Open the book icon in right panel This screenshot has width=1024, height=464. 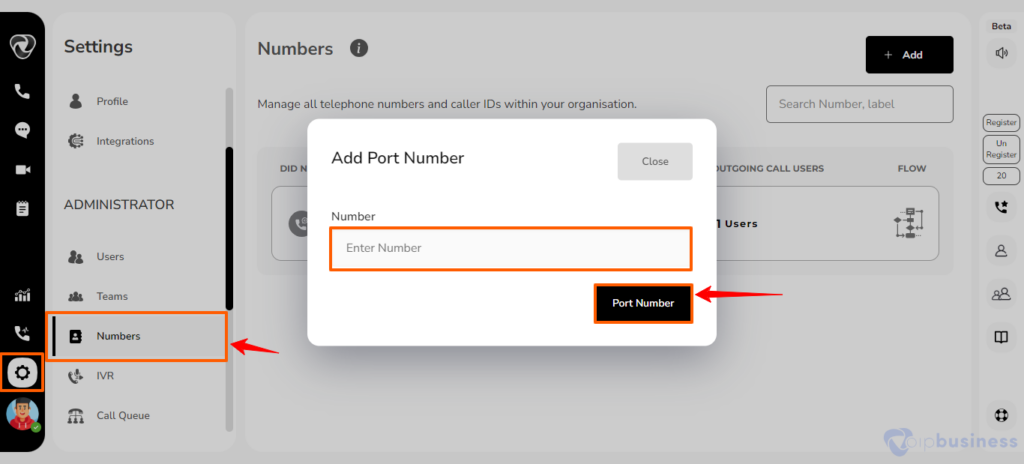1001,337
